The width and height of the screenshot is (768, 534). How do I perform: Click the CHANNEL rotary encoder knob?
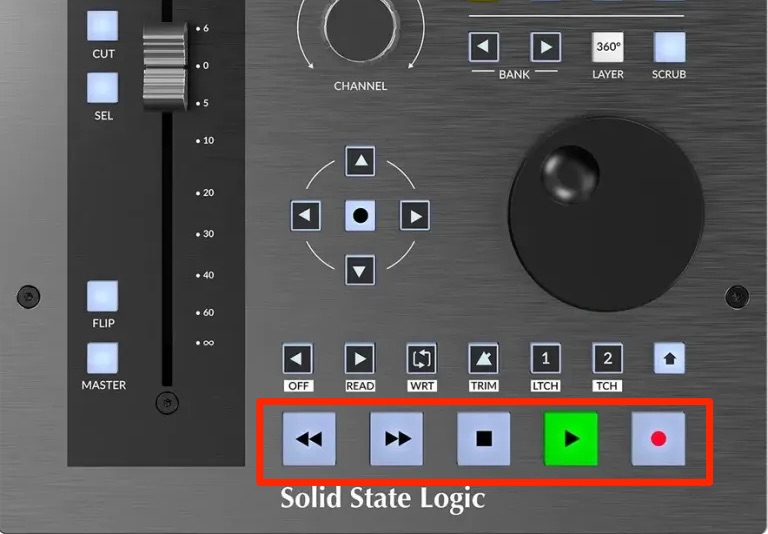pos(360,25)
